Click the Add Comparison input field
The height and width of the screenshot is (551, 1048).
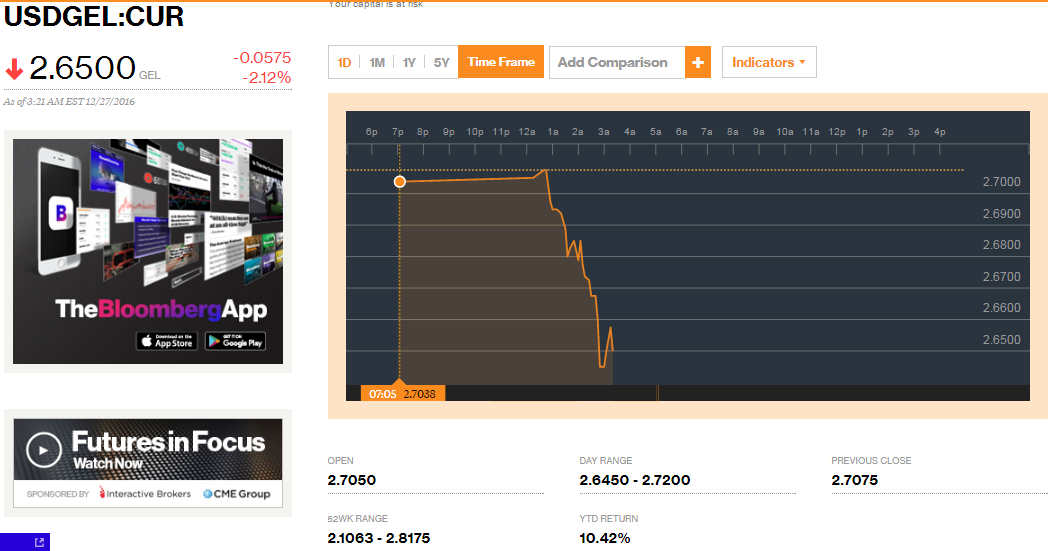616,62
